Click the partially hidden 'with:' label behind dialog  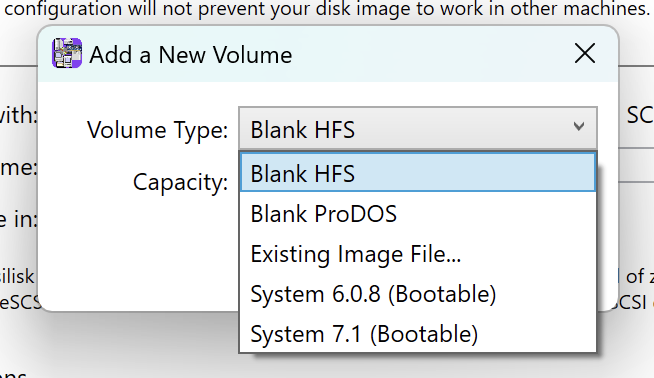pos(18,115)
